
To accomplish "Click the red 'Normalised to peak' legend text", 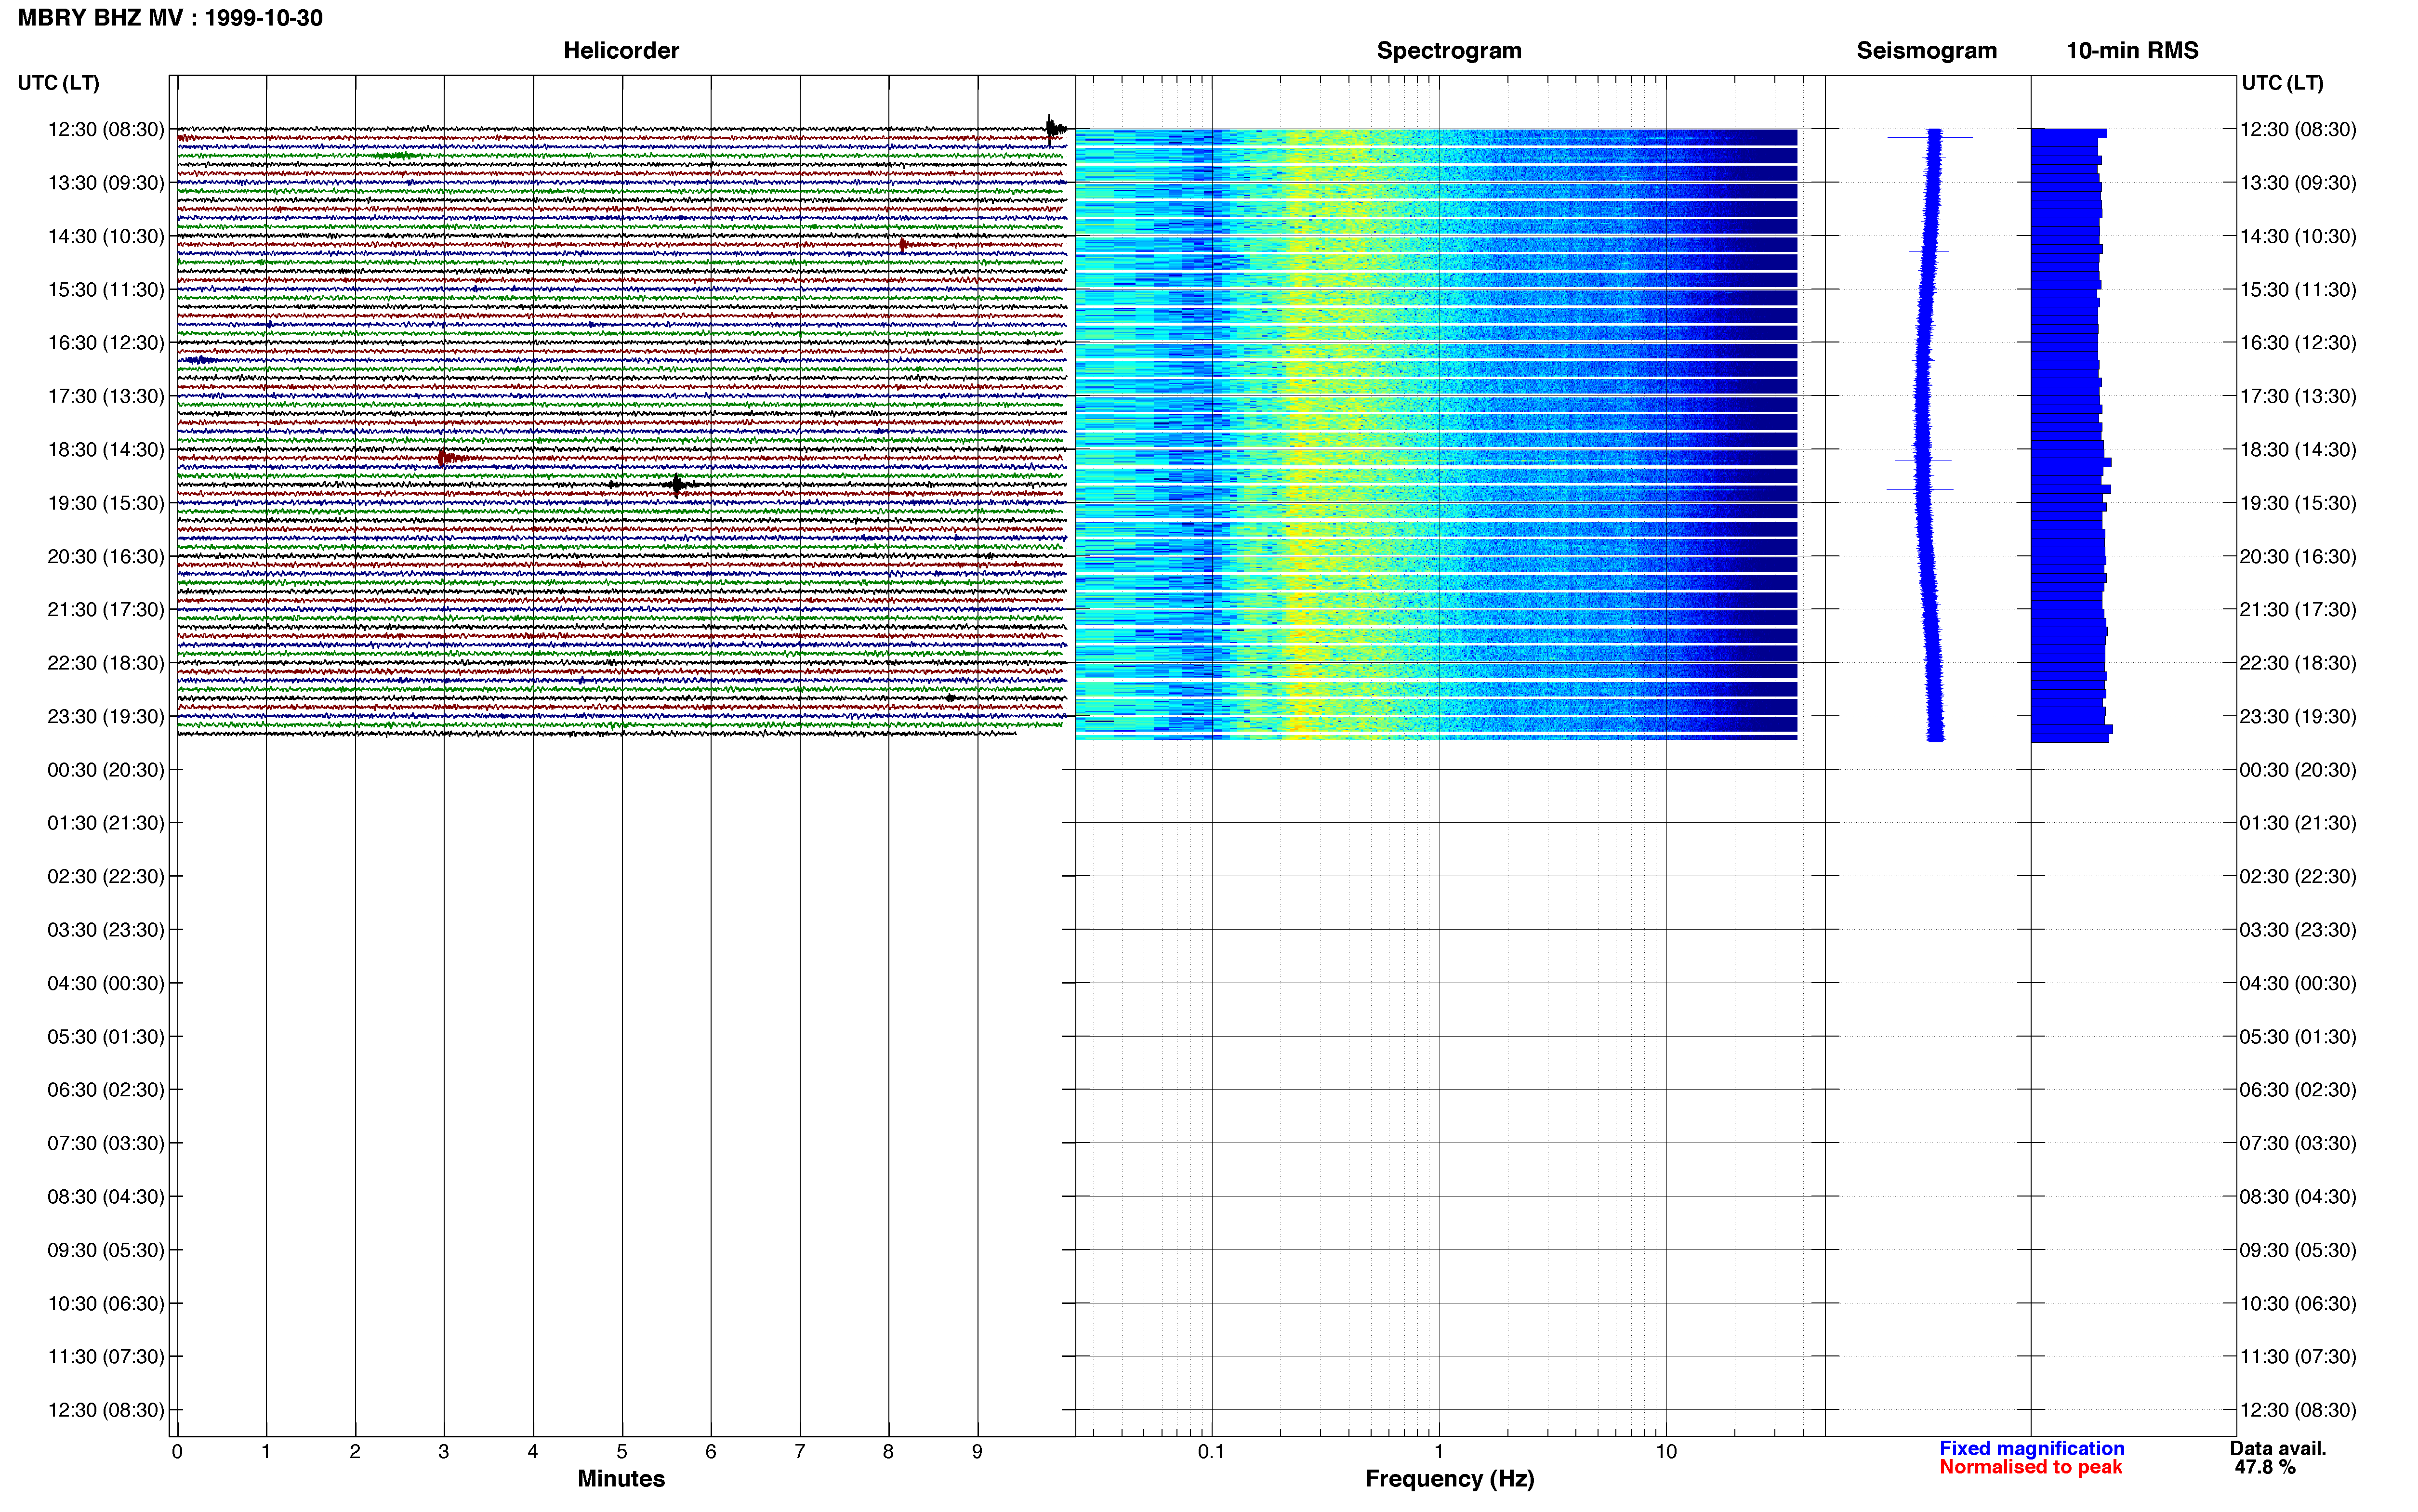I will [2030, 1467].
